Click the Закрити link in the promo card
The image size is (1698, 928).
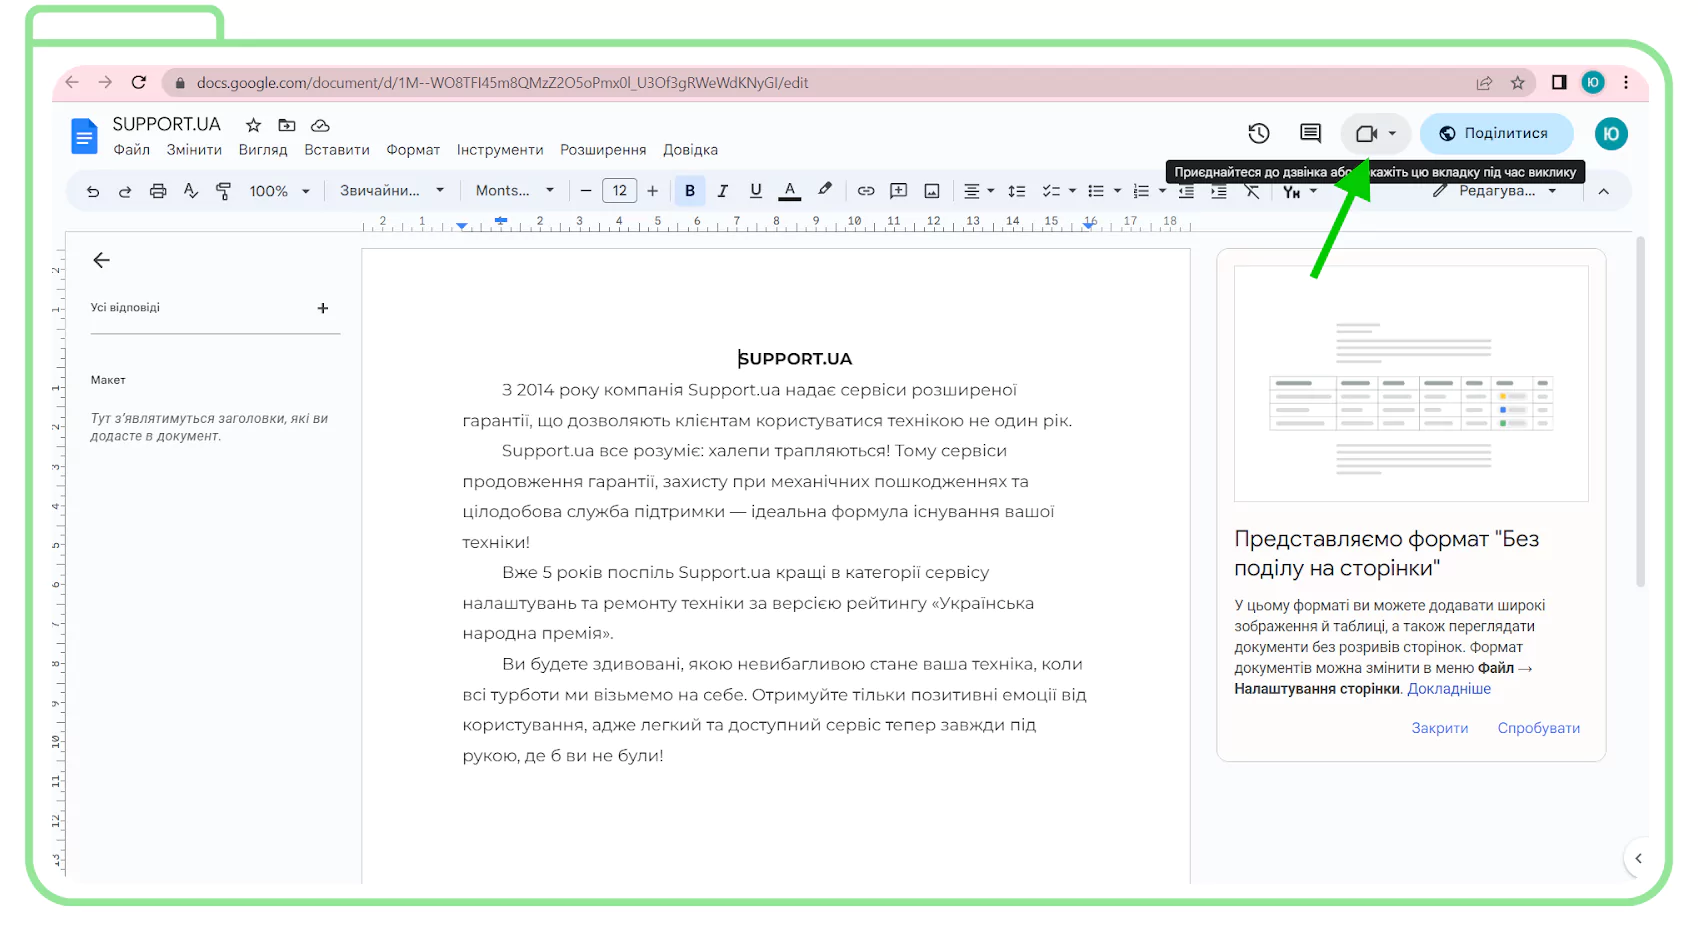click(1440, 728)
